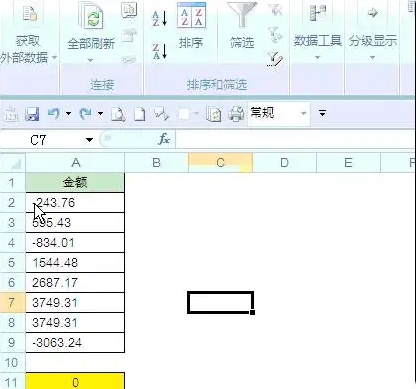Click the 全部刷新 refresh all icon
This screenshot has height=389, width=416.
(92, 17)
